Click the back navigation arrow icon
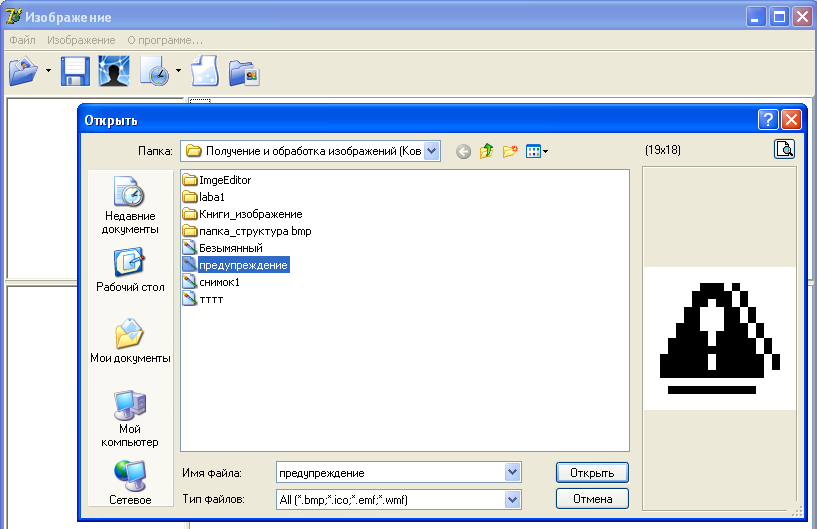This screenshot has width=817, height=529. pos(463,152)
